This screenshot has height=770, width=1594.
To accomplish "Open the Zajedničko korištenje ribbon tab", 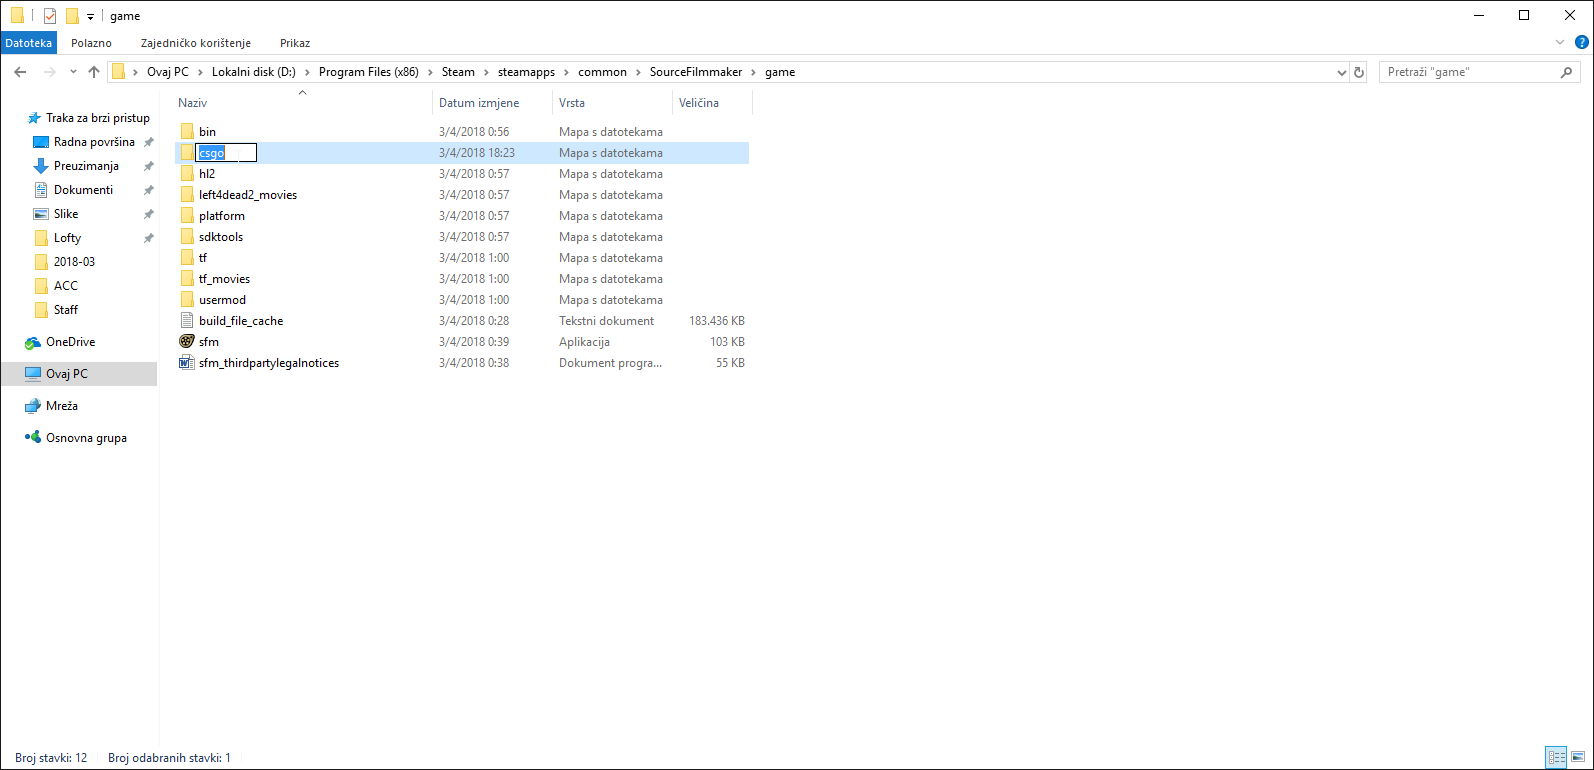I will coord(196,43).
